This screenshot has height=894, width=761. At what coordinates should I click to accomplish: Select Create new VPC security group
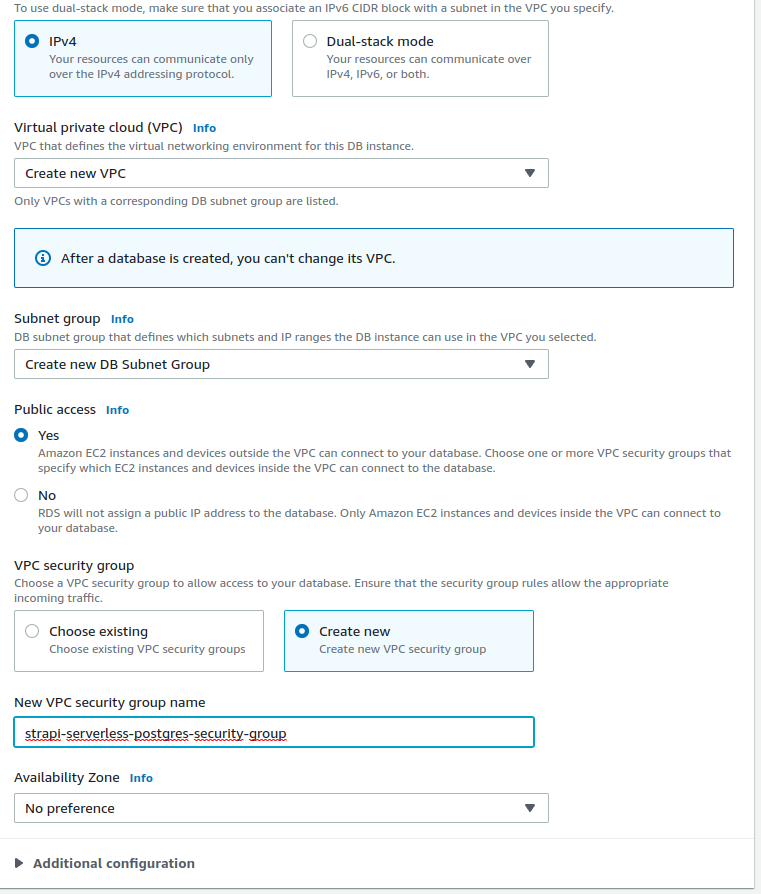tap(302, 631)
